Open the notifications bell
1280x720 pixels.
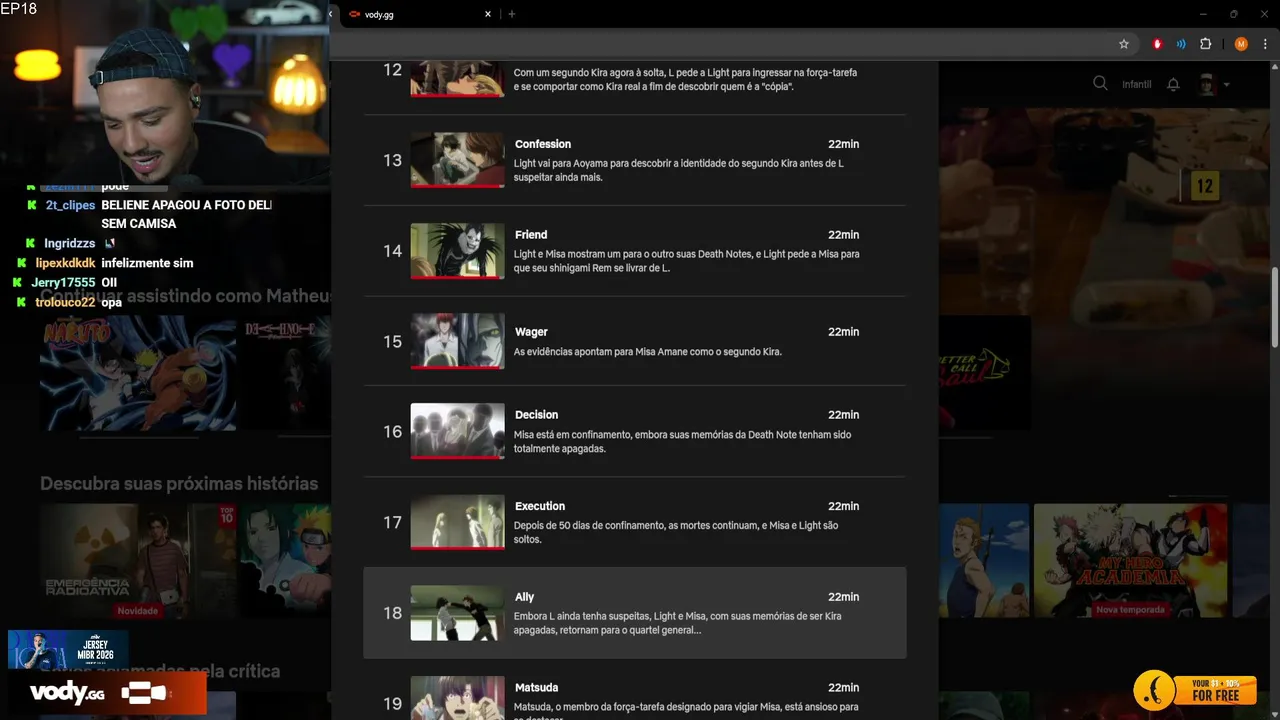[1173, 85]
